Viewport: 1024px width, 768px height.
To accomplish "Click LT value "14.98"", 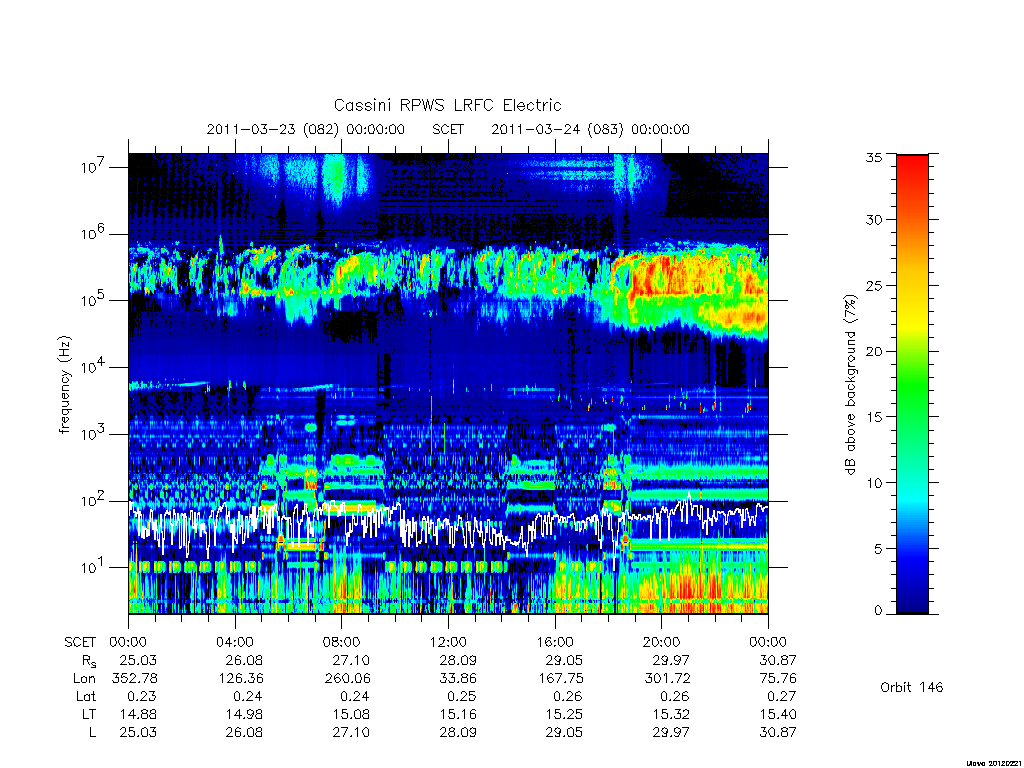I will (245, 714).
